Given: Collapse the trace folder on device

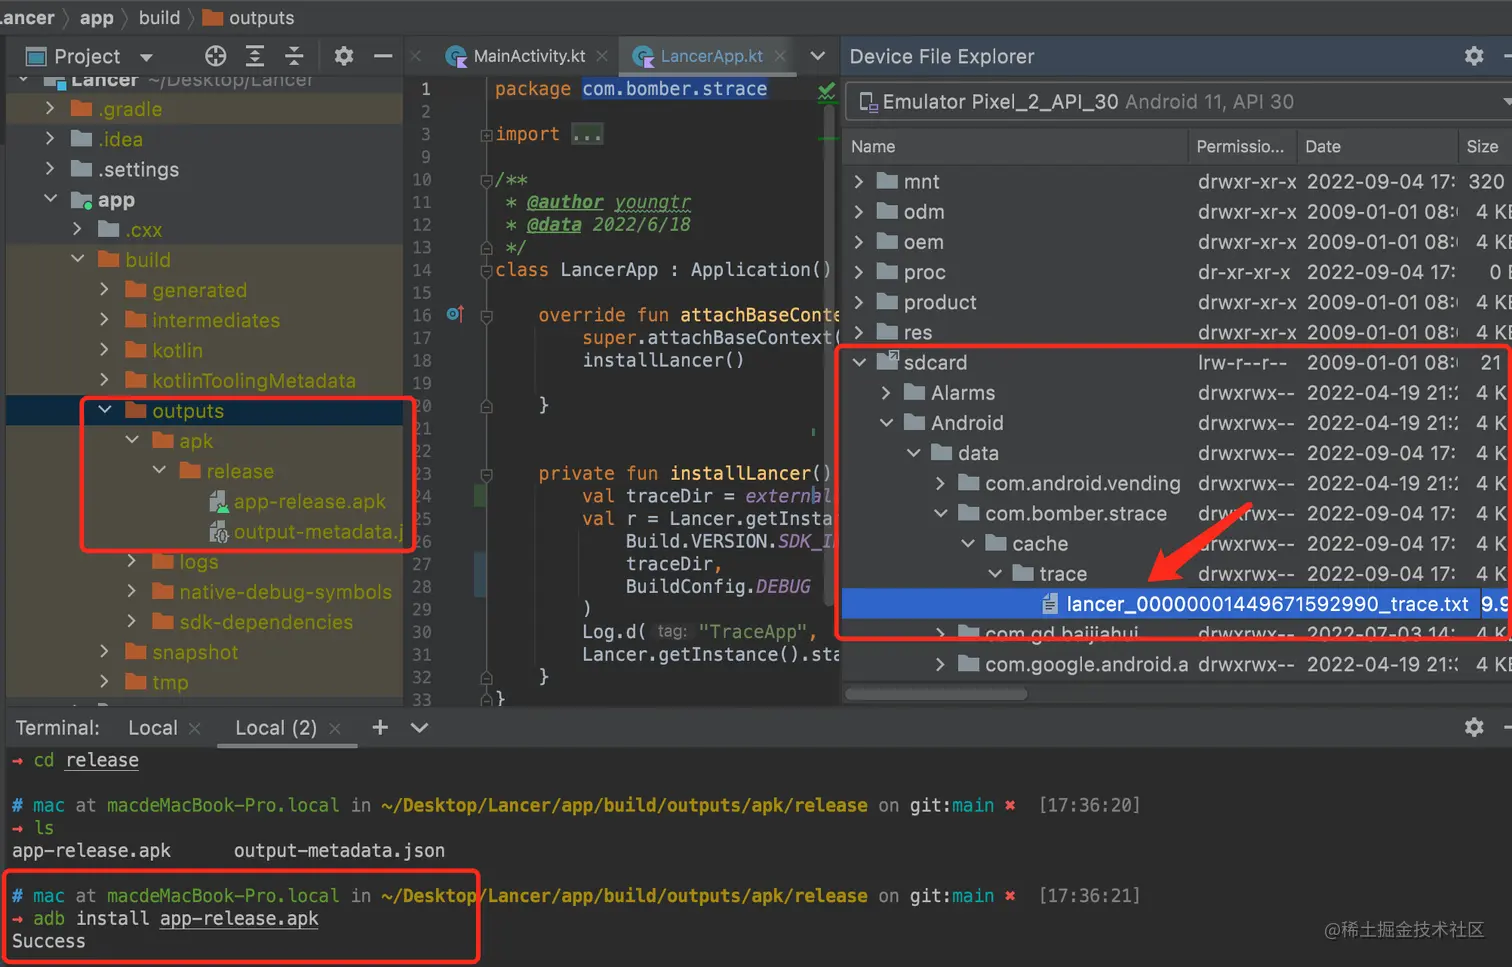Looking at the screenshot, I should tap(995, 573).
